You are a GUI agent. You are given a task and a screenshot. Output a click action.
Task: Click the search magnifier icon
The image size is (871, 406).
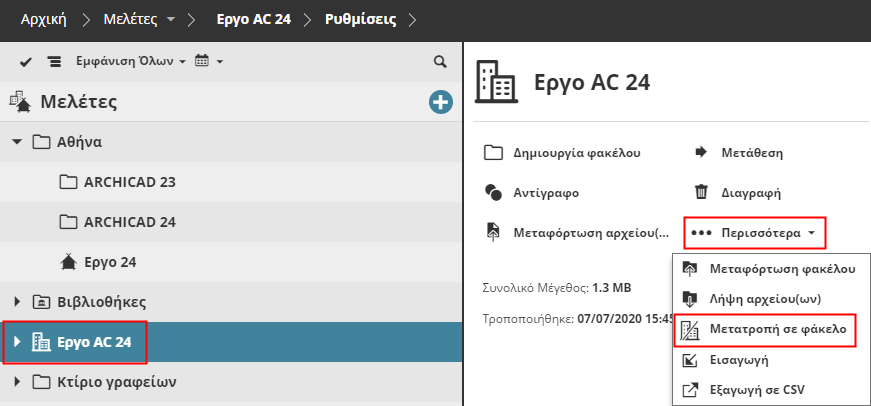[x=440, y=61]
